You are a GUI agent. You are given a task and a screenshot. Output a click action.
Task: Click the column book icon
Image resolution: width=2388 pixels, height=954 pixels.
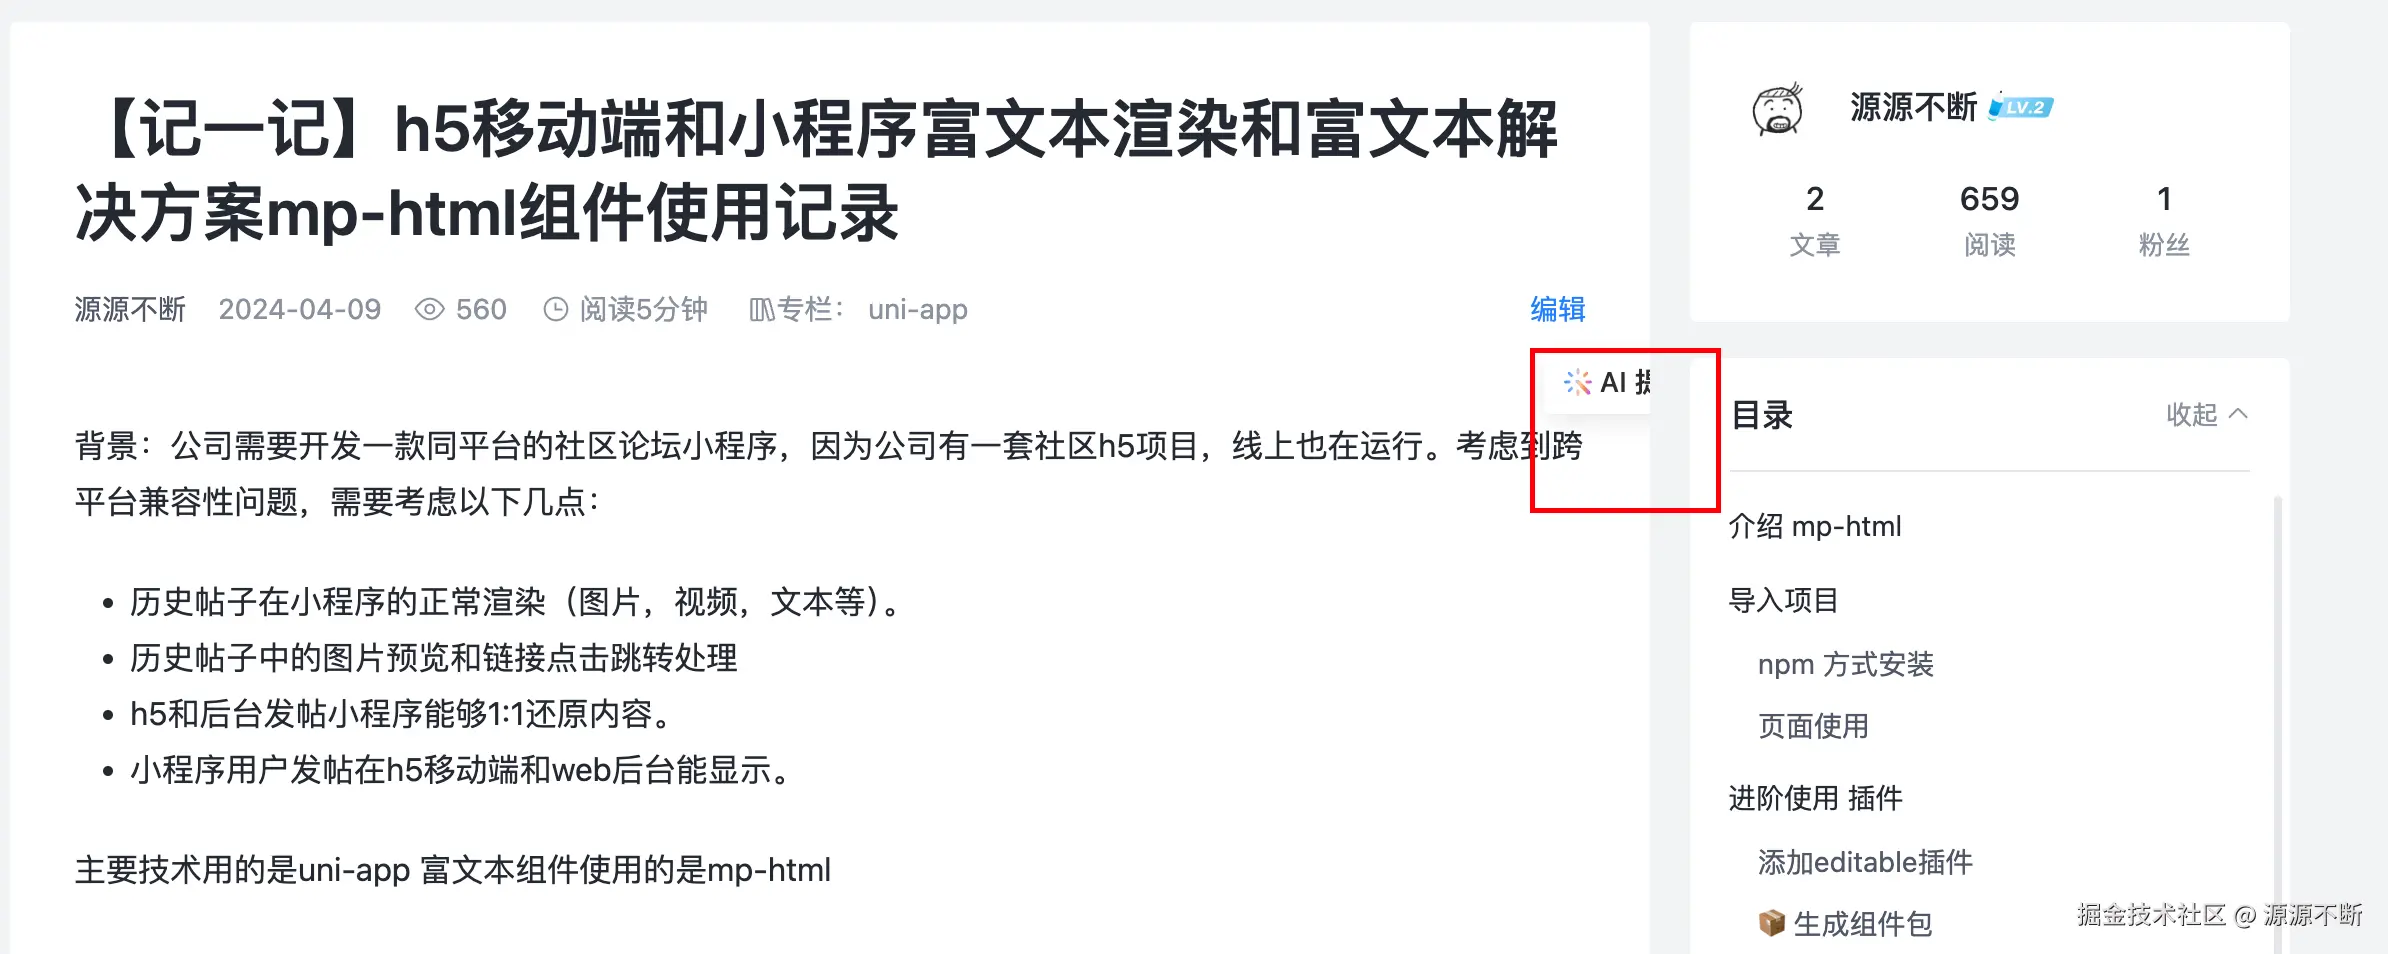tap(761, 310)
